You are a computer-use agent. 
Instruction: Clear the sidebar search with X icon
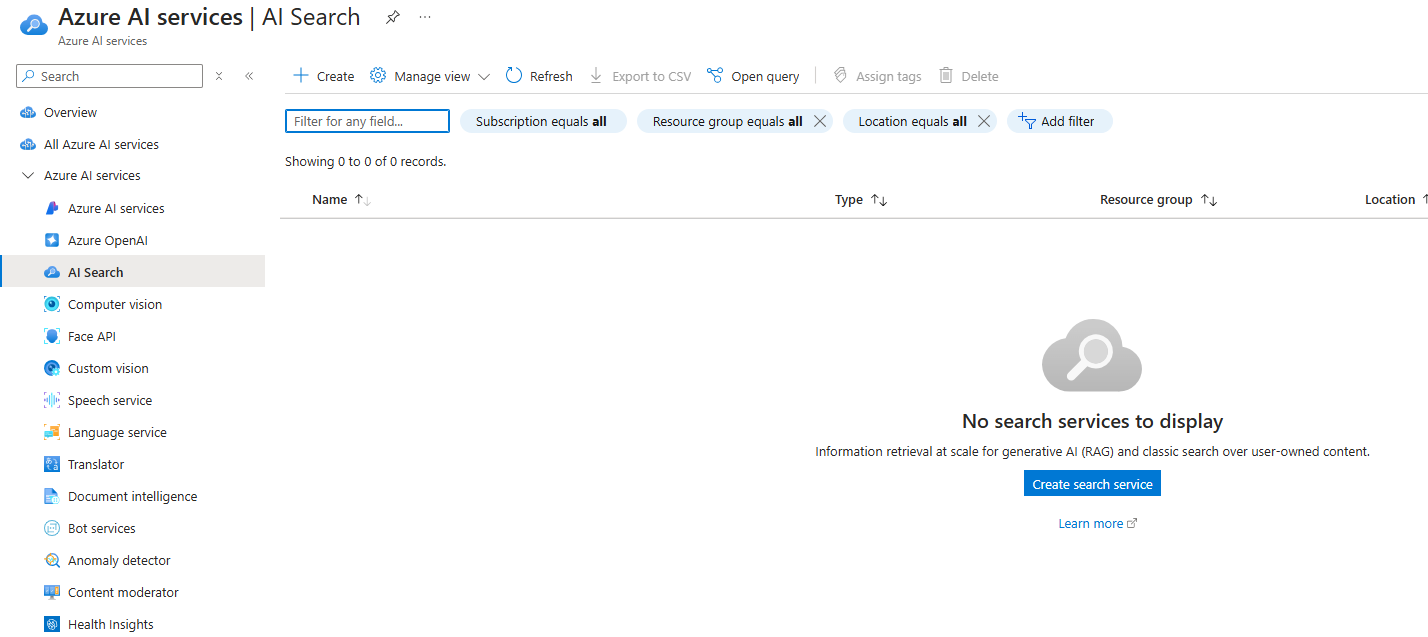[219, 76]
